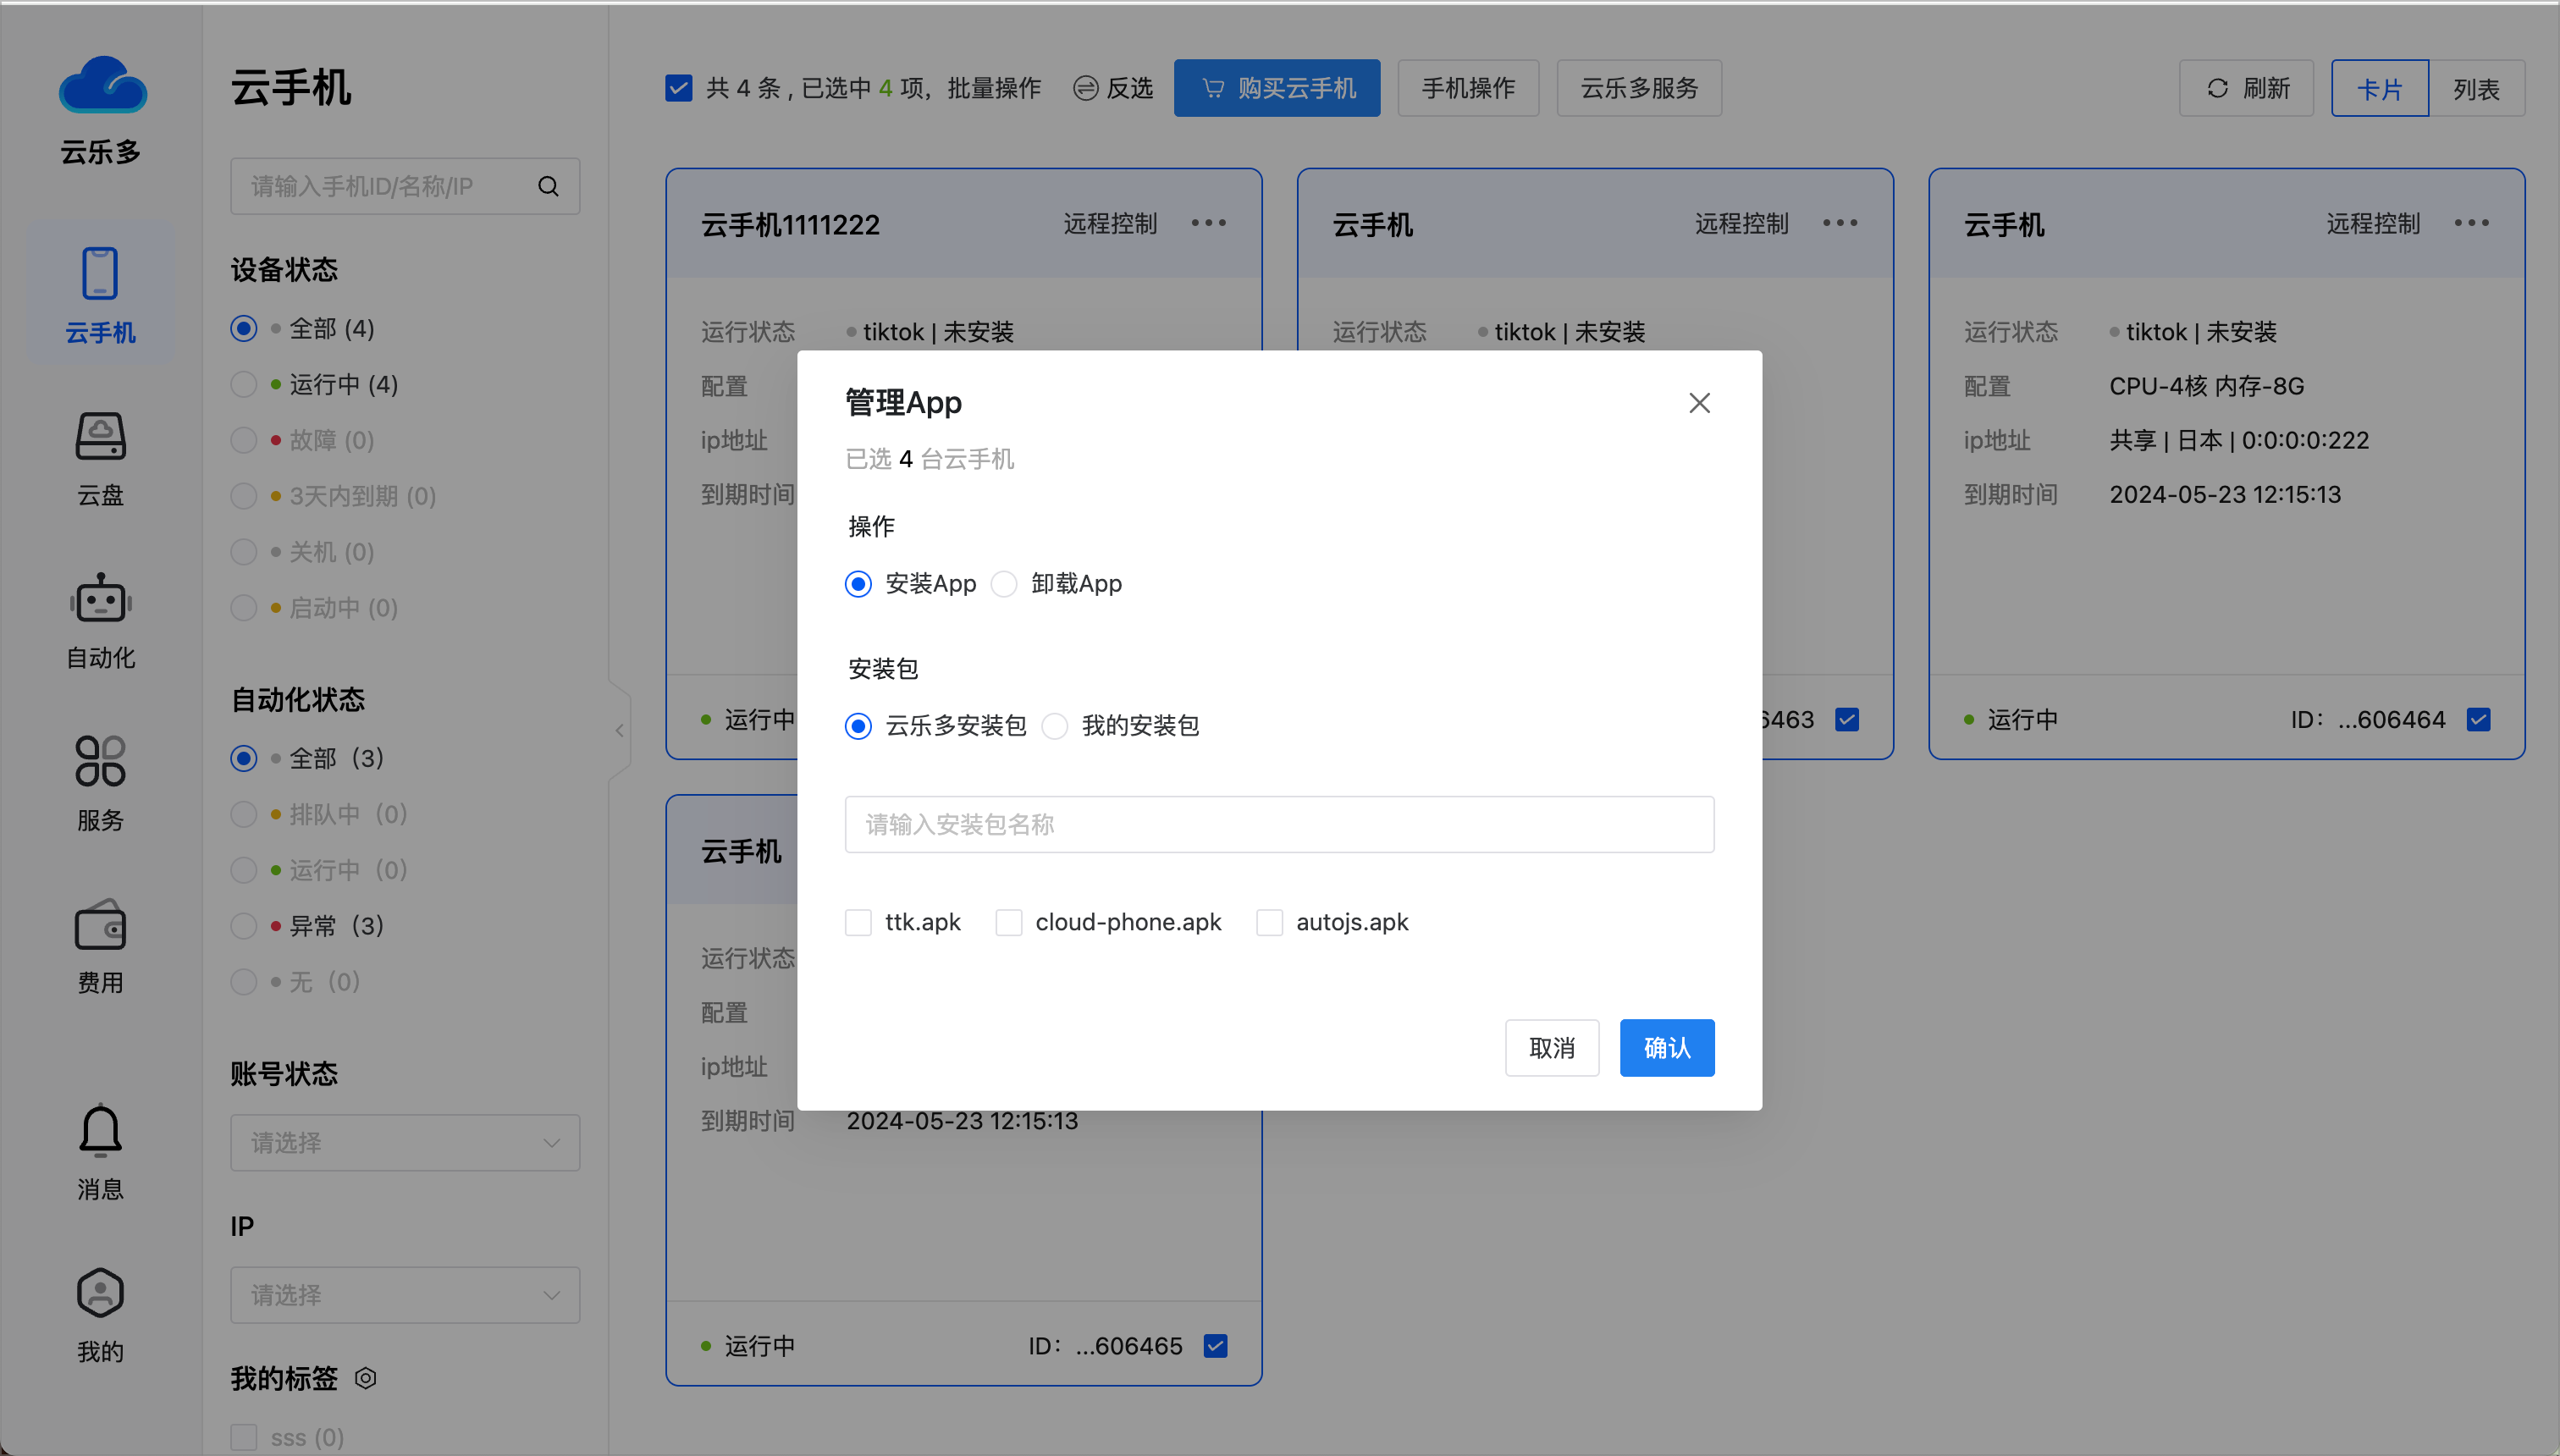Check the cloud-phone.apk checkbox
The image size is (2560, 1456).
1008,922
